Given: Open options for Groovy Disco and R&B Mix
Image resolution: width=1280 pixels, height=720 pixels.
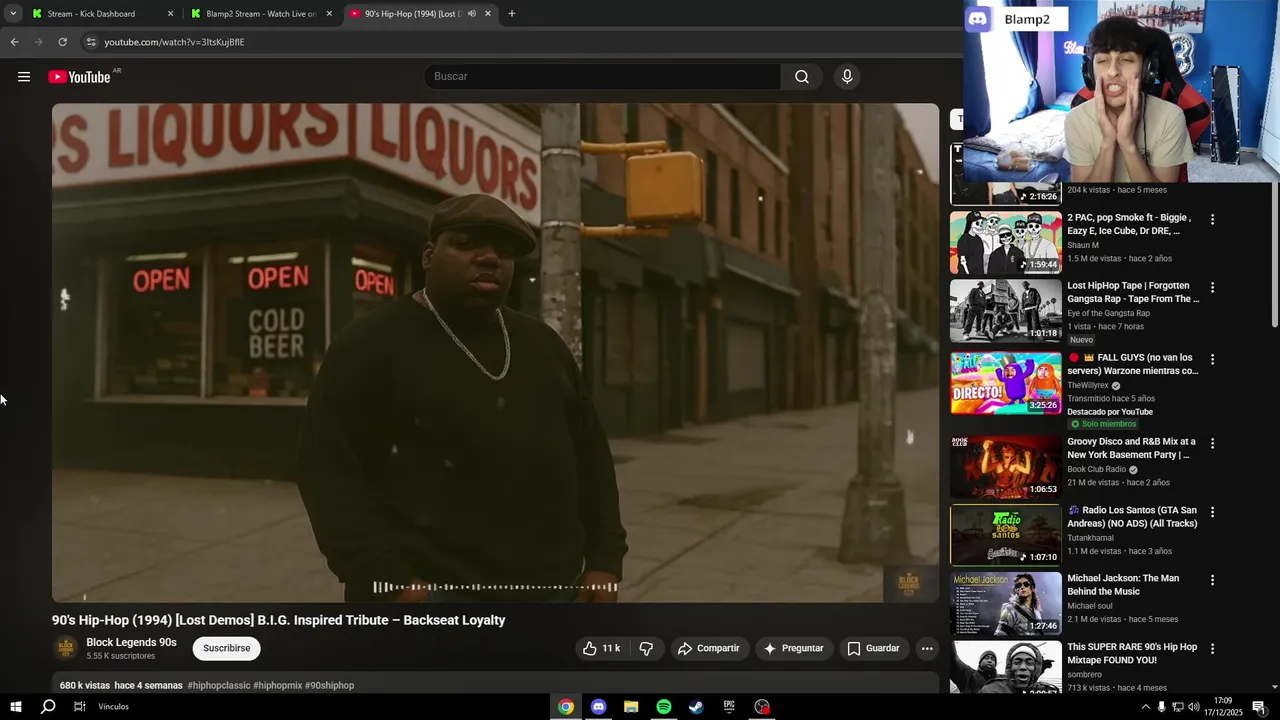Looking at the screenshot, I should point(1212,443).
